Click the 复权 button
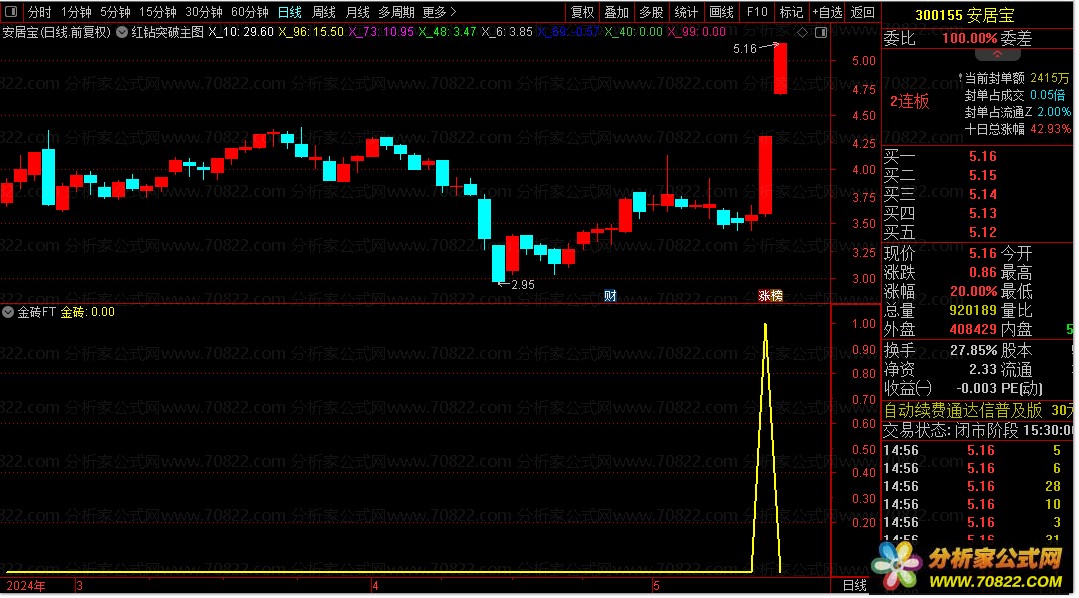Viewport: 1079px width, 598px height. click(x=582, y=12)
